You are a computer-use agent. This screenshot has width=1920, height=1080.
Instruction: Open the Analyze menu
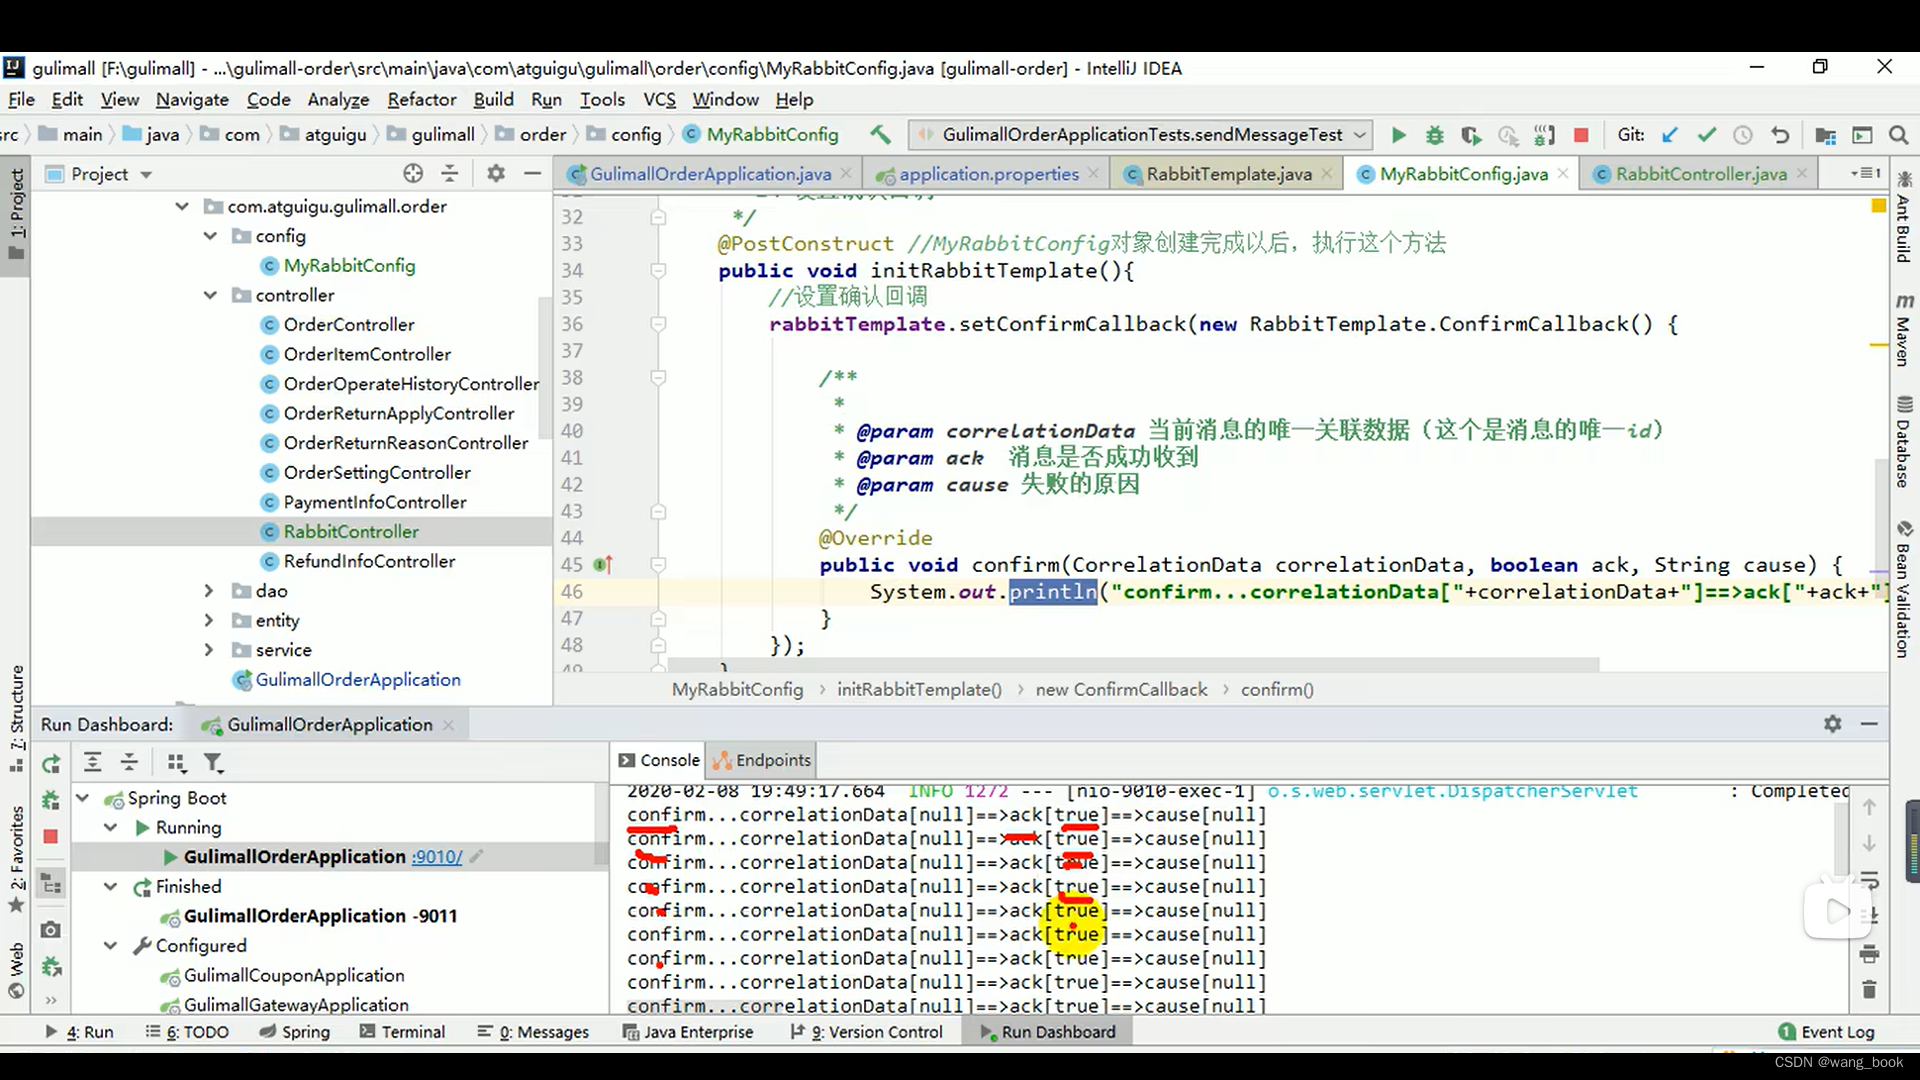pyautogui.click(x=338, y=99)
